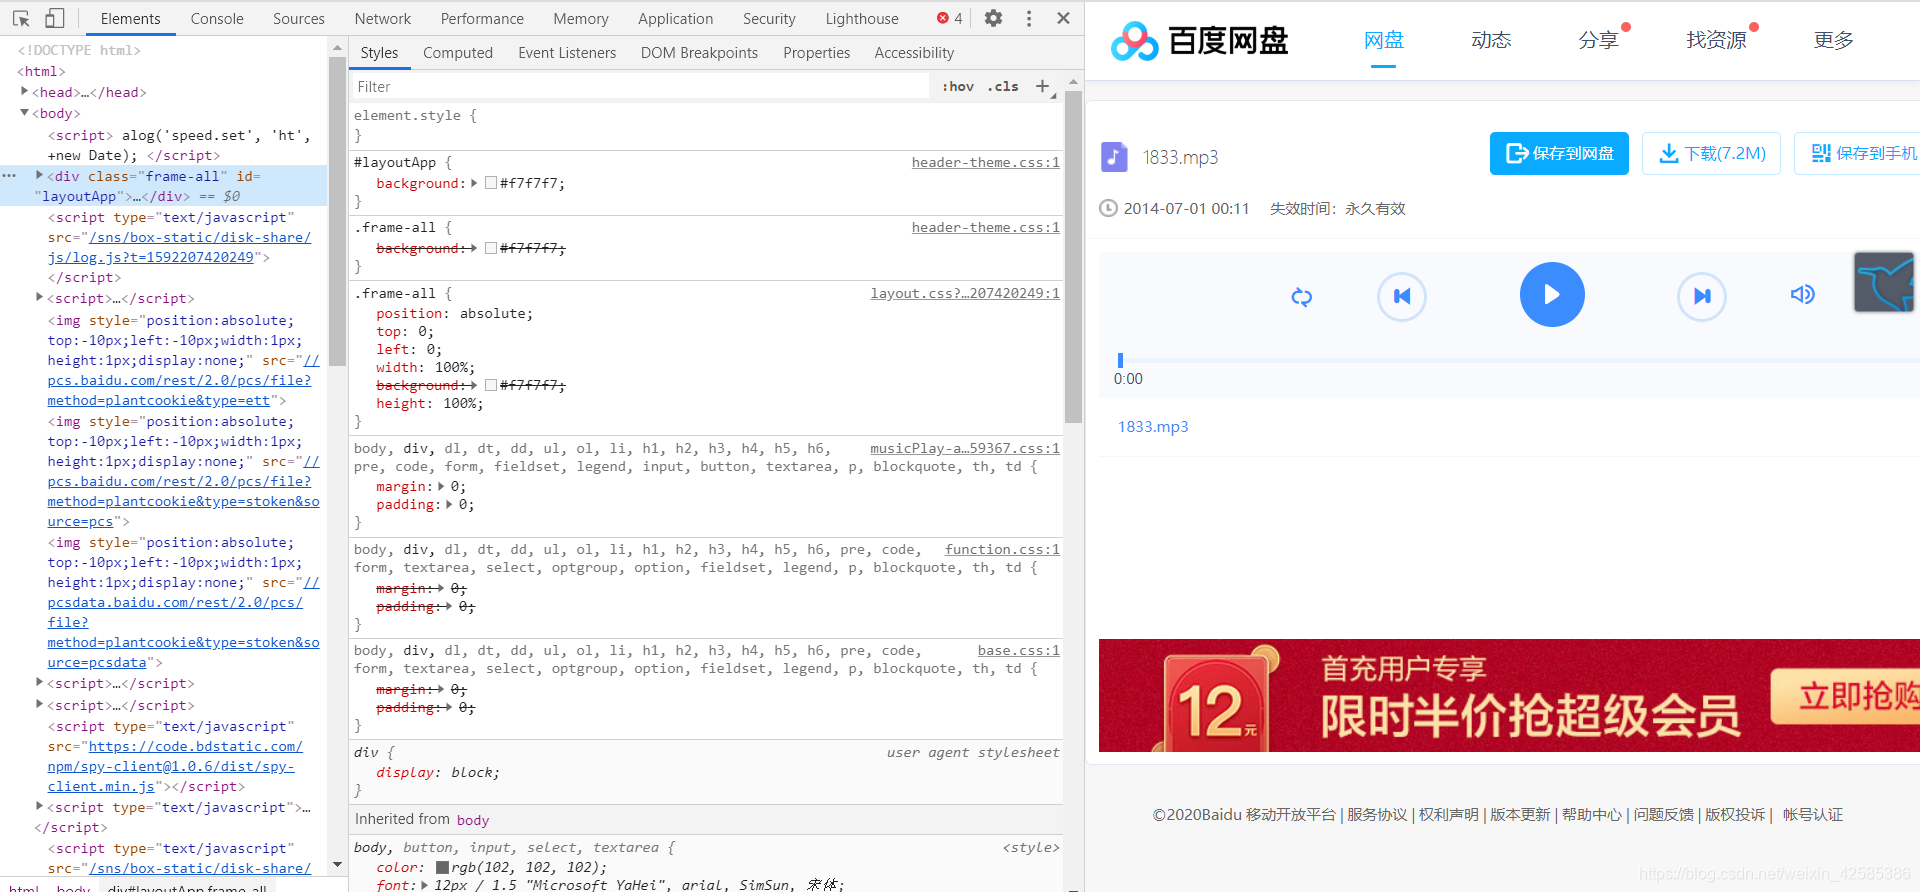Open the 1833.mp3 playlist link

coord(1153,426)
